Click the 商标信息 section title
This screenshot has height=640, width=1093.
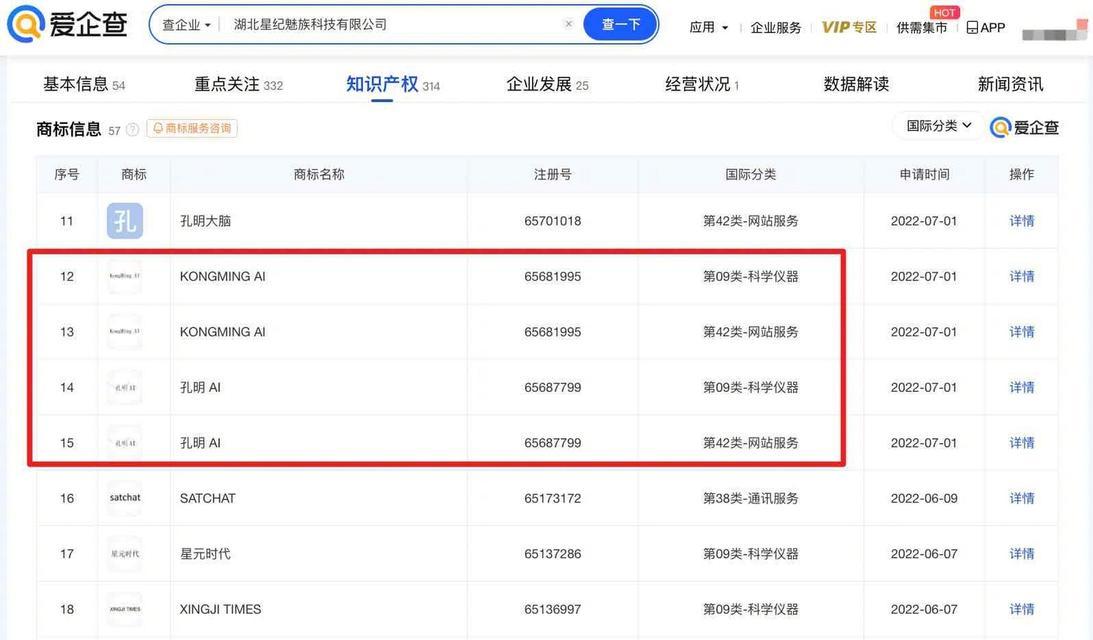pos(68,129)
